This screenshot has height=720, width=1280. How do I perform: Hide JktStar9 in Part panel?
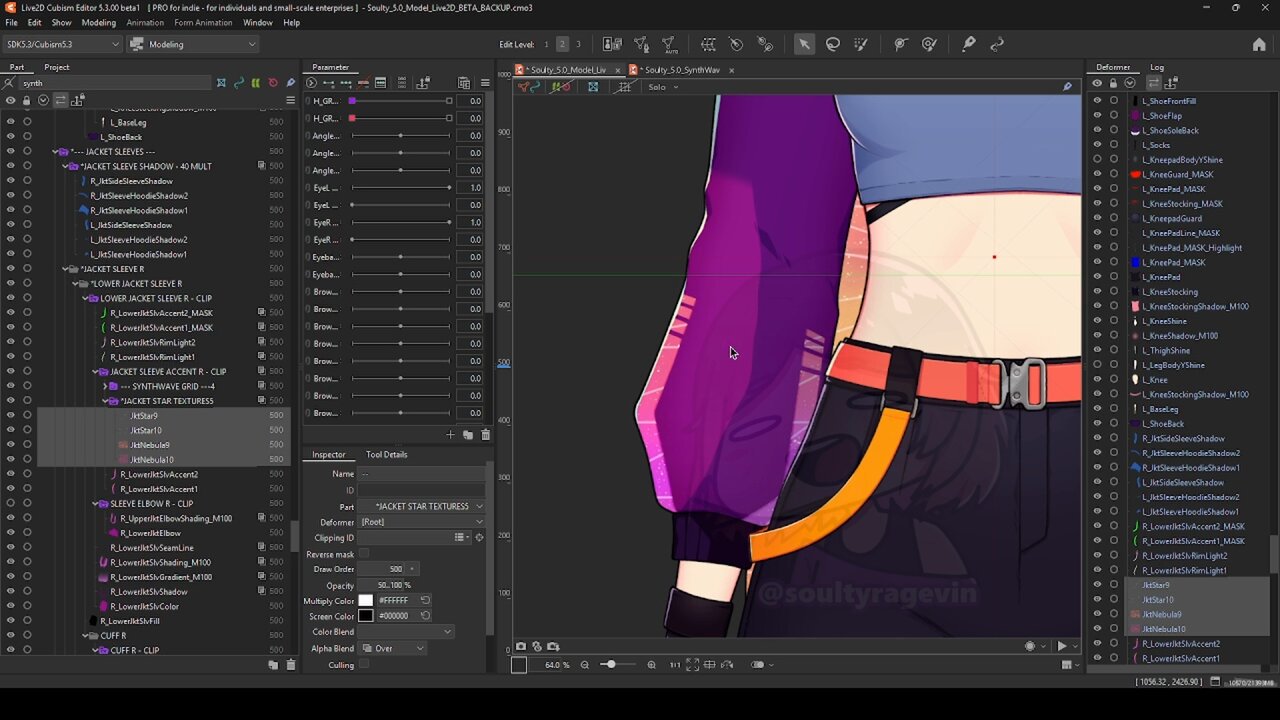[x=11, y=416]
